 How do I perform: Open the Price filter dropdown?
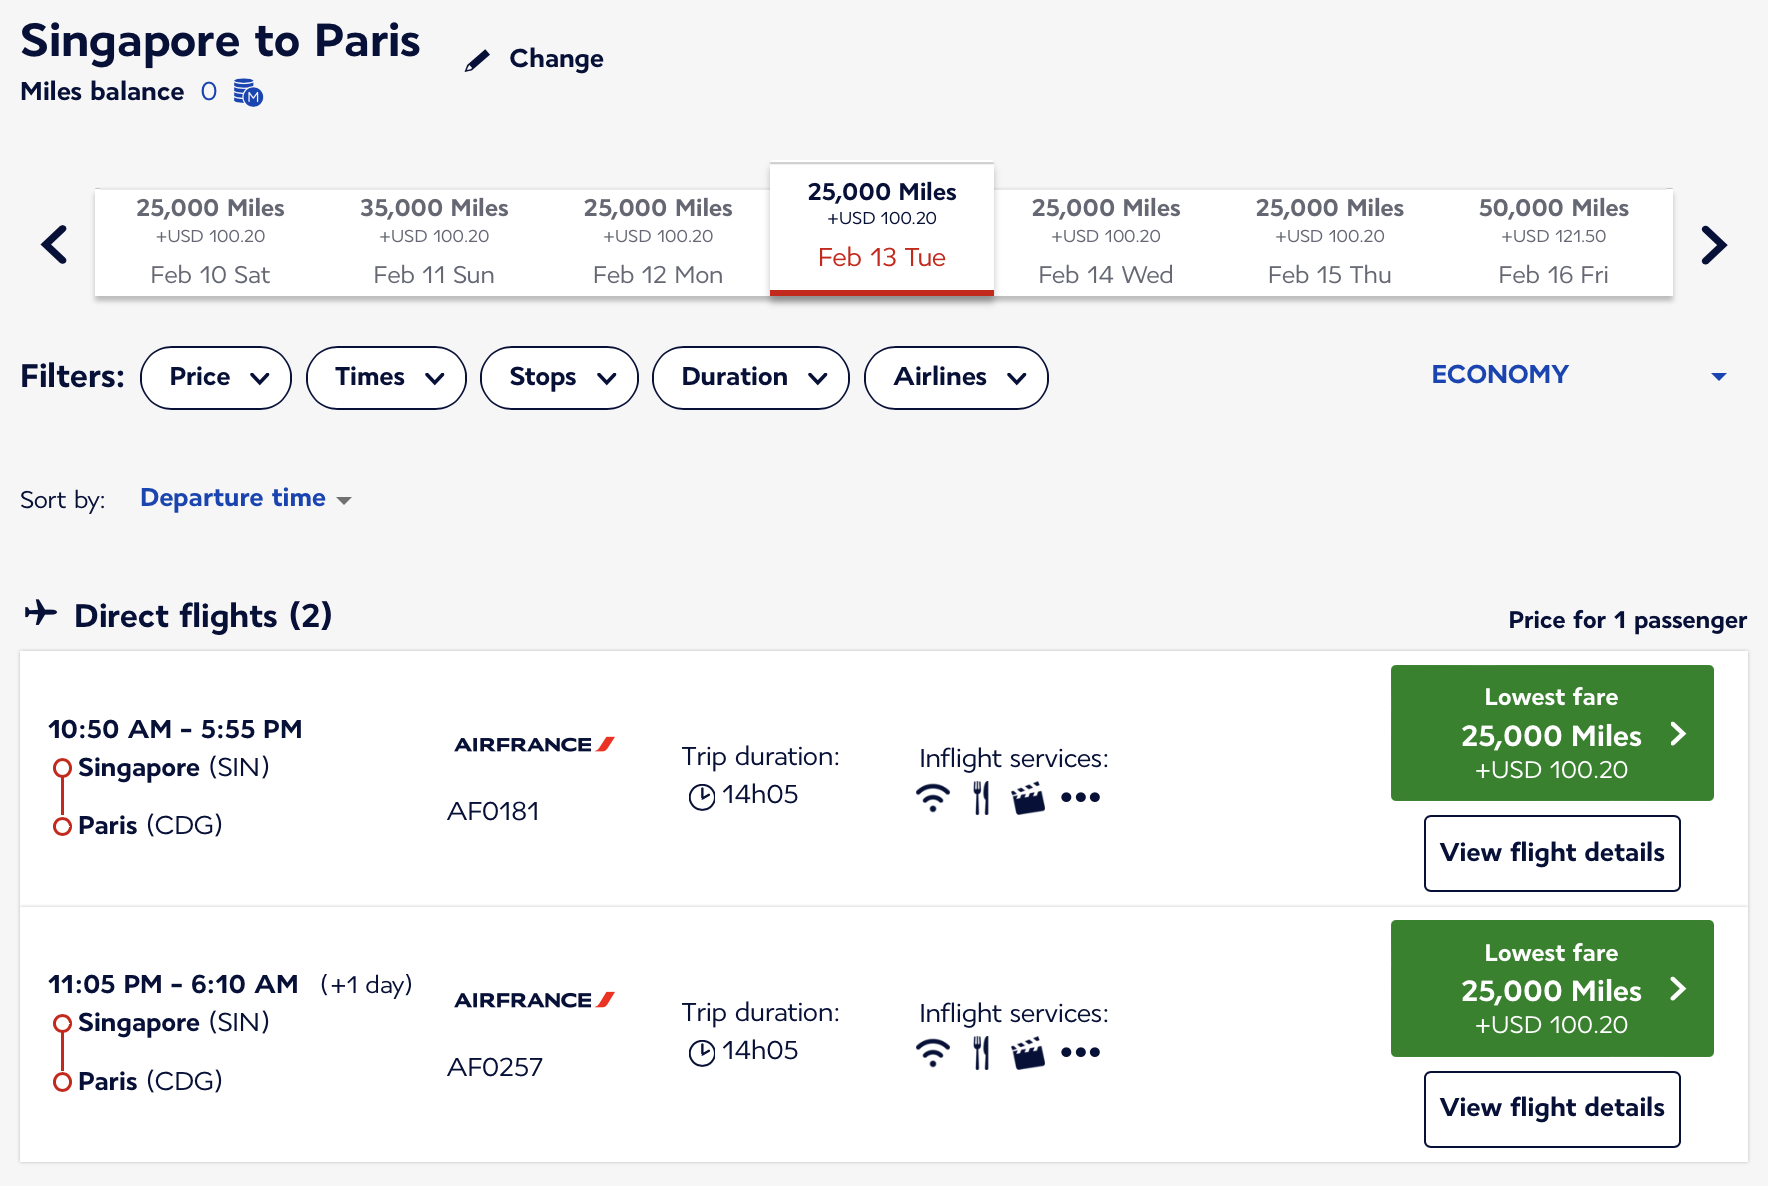pos(216,378)
